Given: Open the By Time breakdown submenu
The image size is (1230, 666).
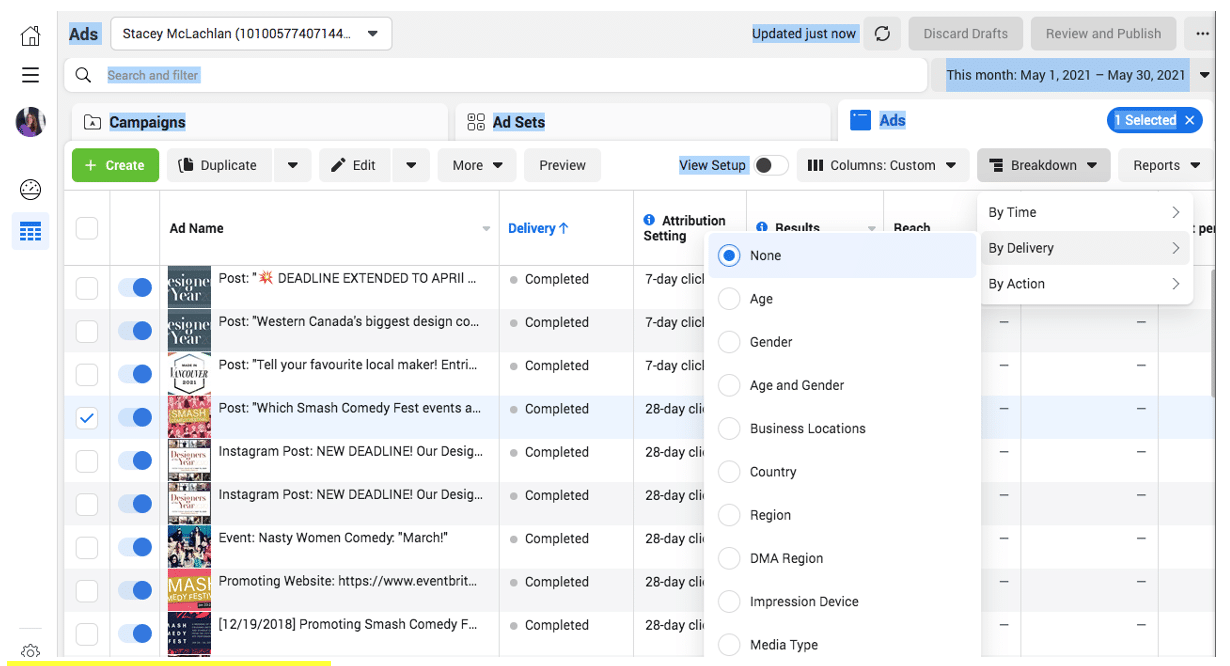Looking at the screenshot, I should pos(1085,212).
